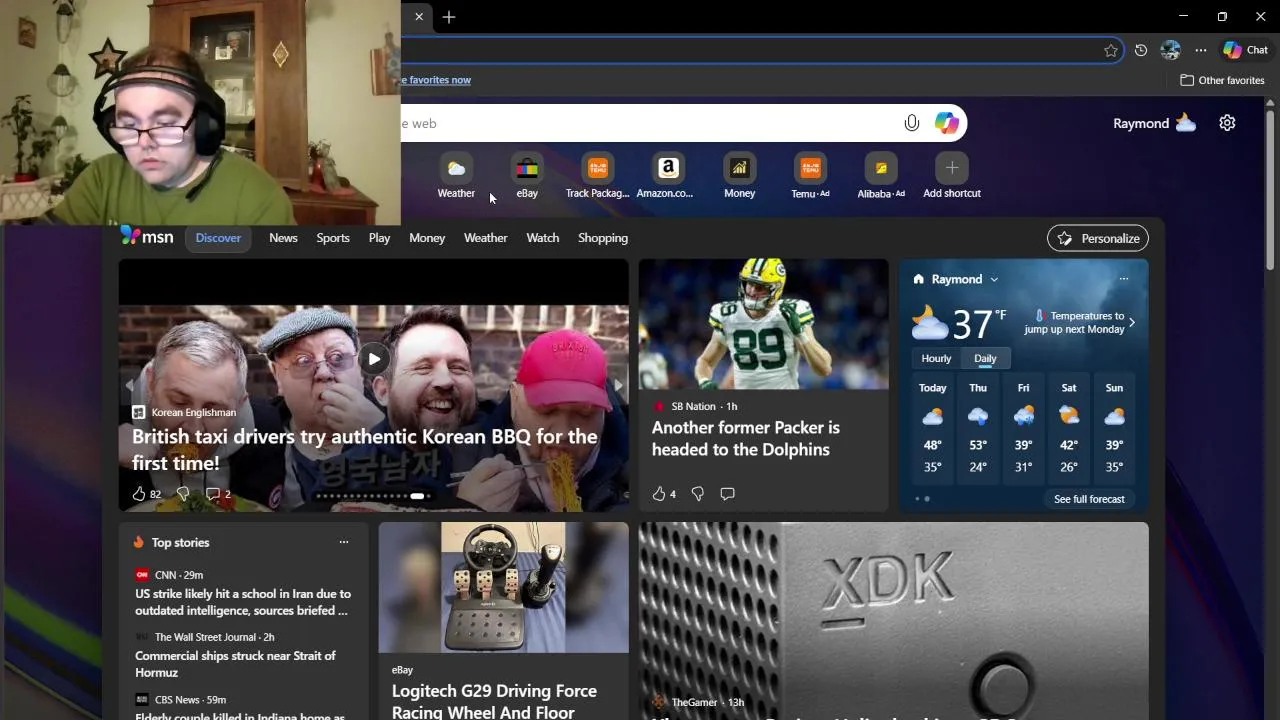Screen dimensions: 1280x720
Task: Open the Weather shortcut tile
Action: pos(456,177)
